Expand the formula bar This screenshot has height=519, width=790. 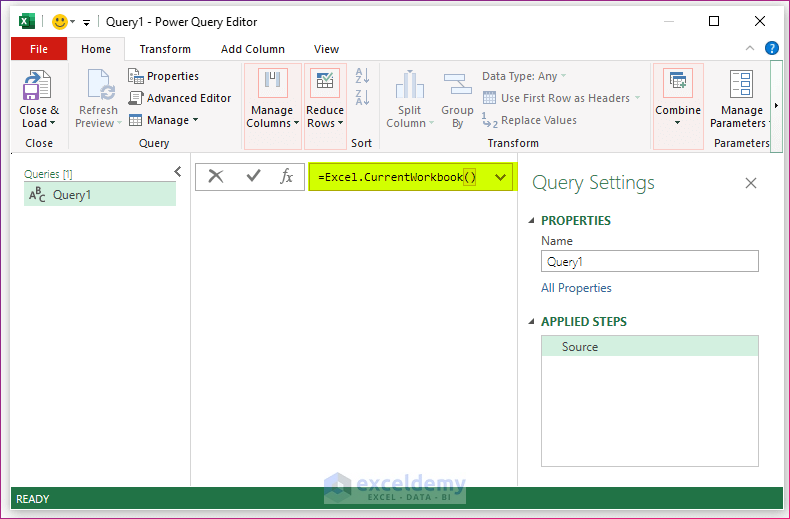[x=500, y=177]
